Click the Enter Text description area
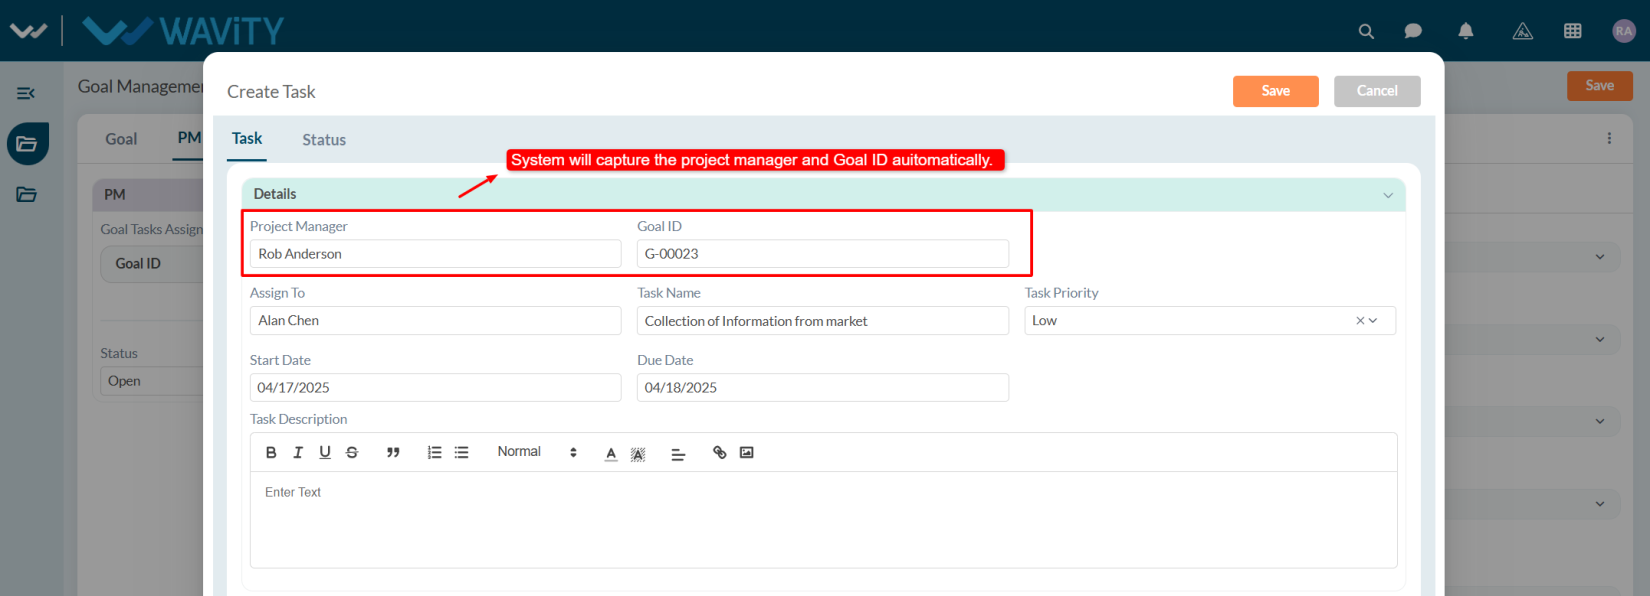The height and width of the screenshot is (596, 1650). 823,519
